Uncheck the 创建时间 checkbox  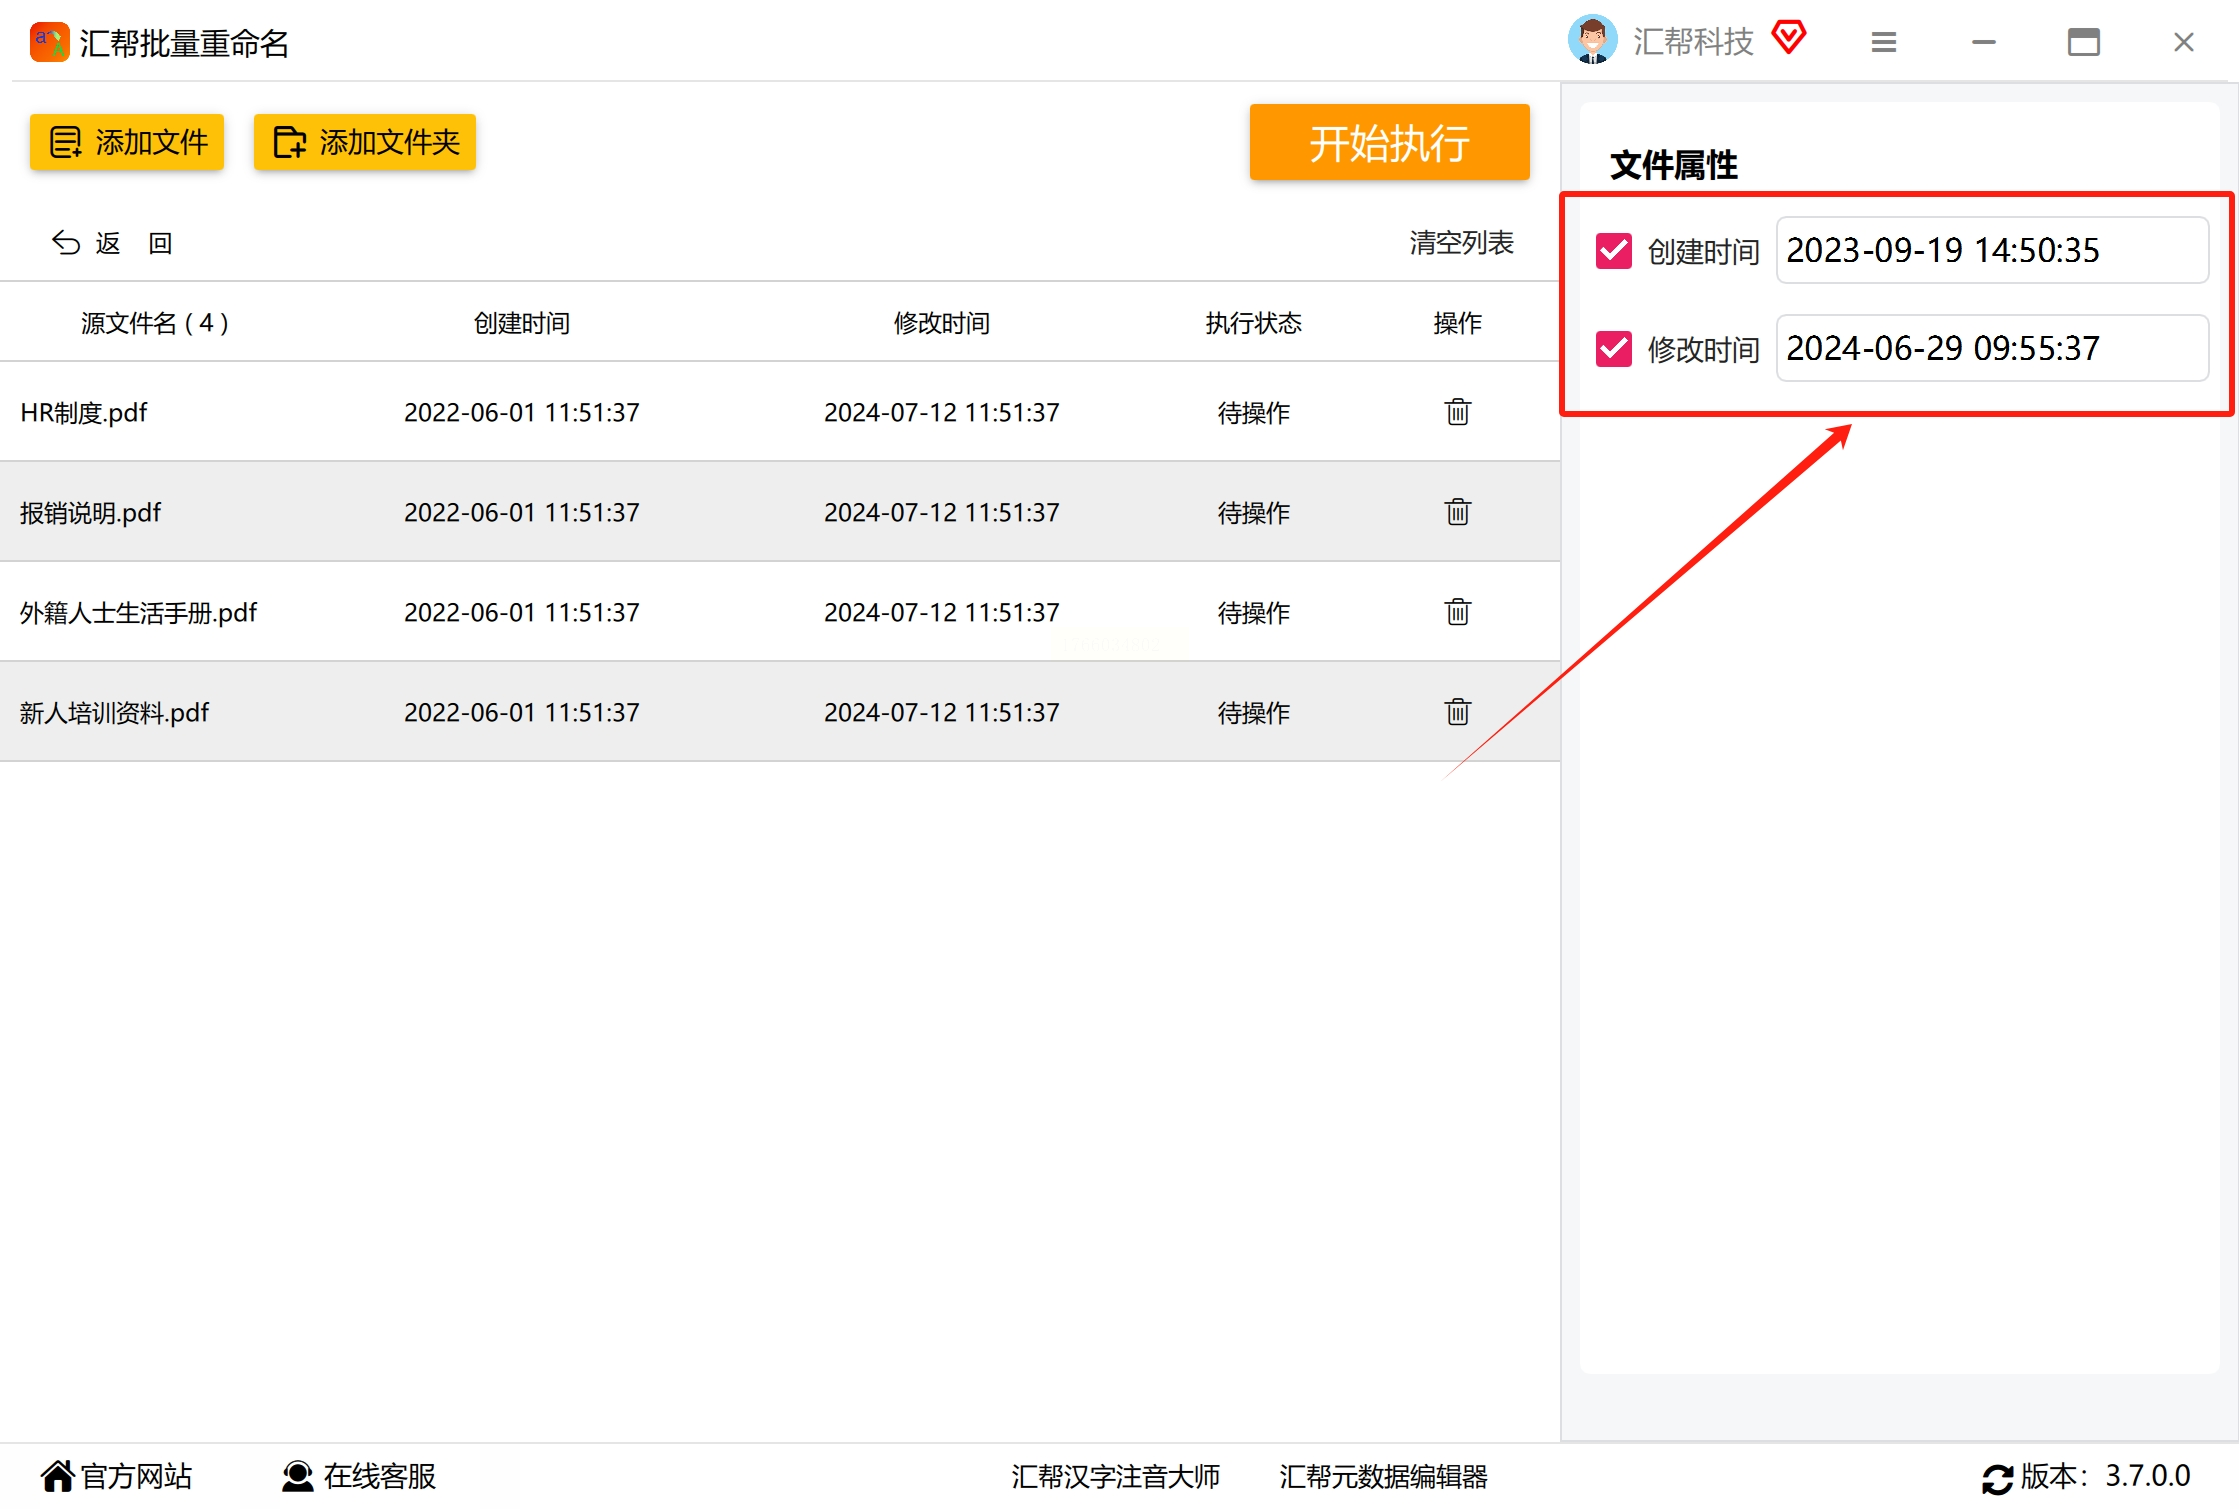pos(1613,250)
